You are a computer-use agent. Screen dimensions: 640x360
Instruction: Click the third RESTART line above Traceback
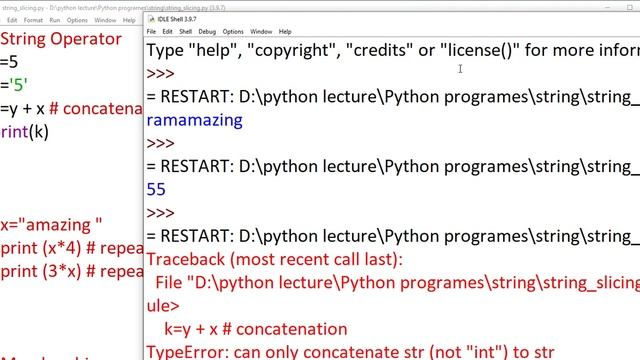[x=393, y=236]
